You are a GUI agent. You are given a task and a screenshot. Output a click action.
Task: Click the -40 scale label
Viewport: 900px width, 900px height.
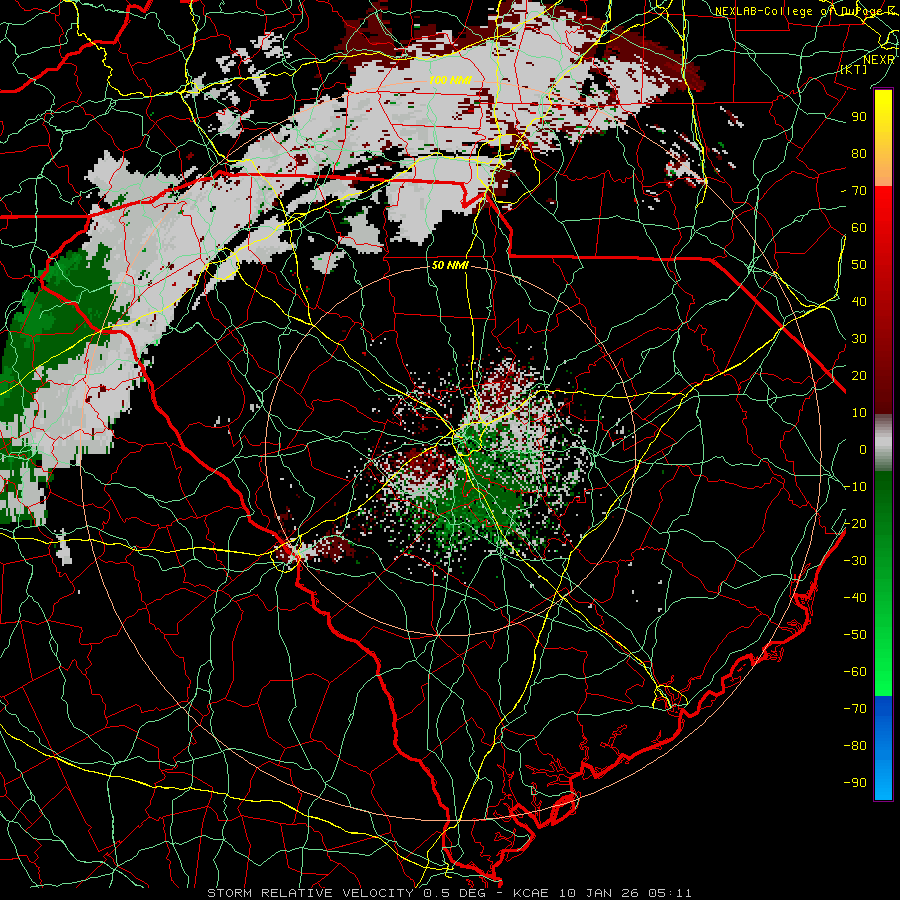click(855, 598)
